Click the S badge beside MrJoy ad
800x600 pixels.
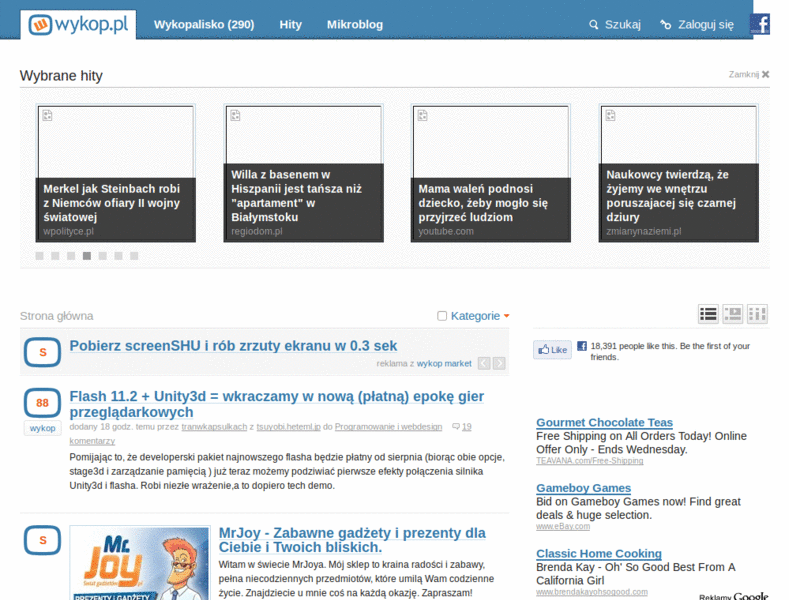(42, 540)
